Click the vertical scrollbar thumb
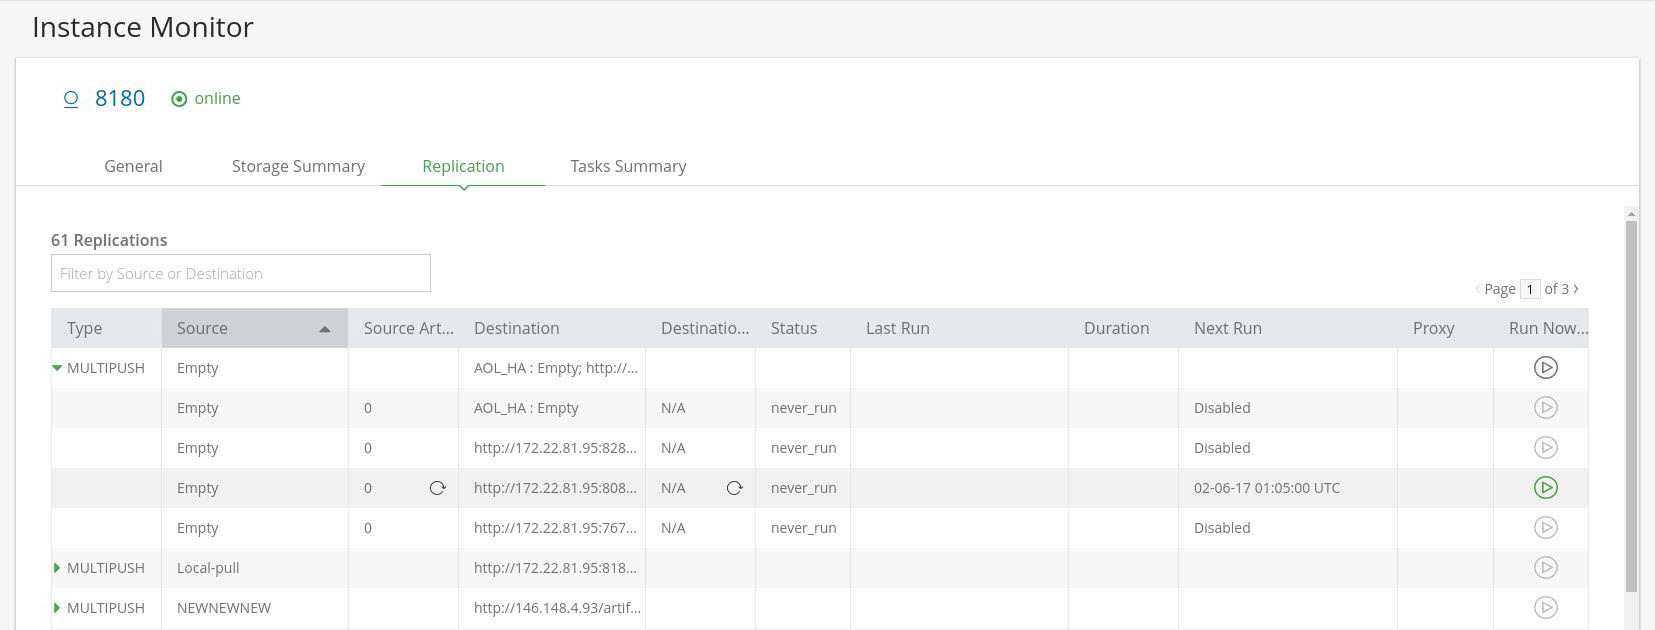The height and width of the screenshot is (630, 1655). 1632,400
